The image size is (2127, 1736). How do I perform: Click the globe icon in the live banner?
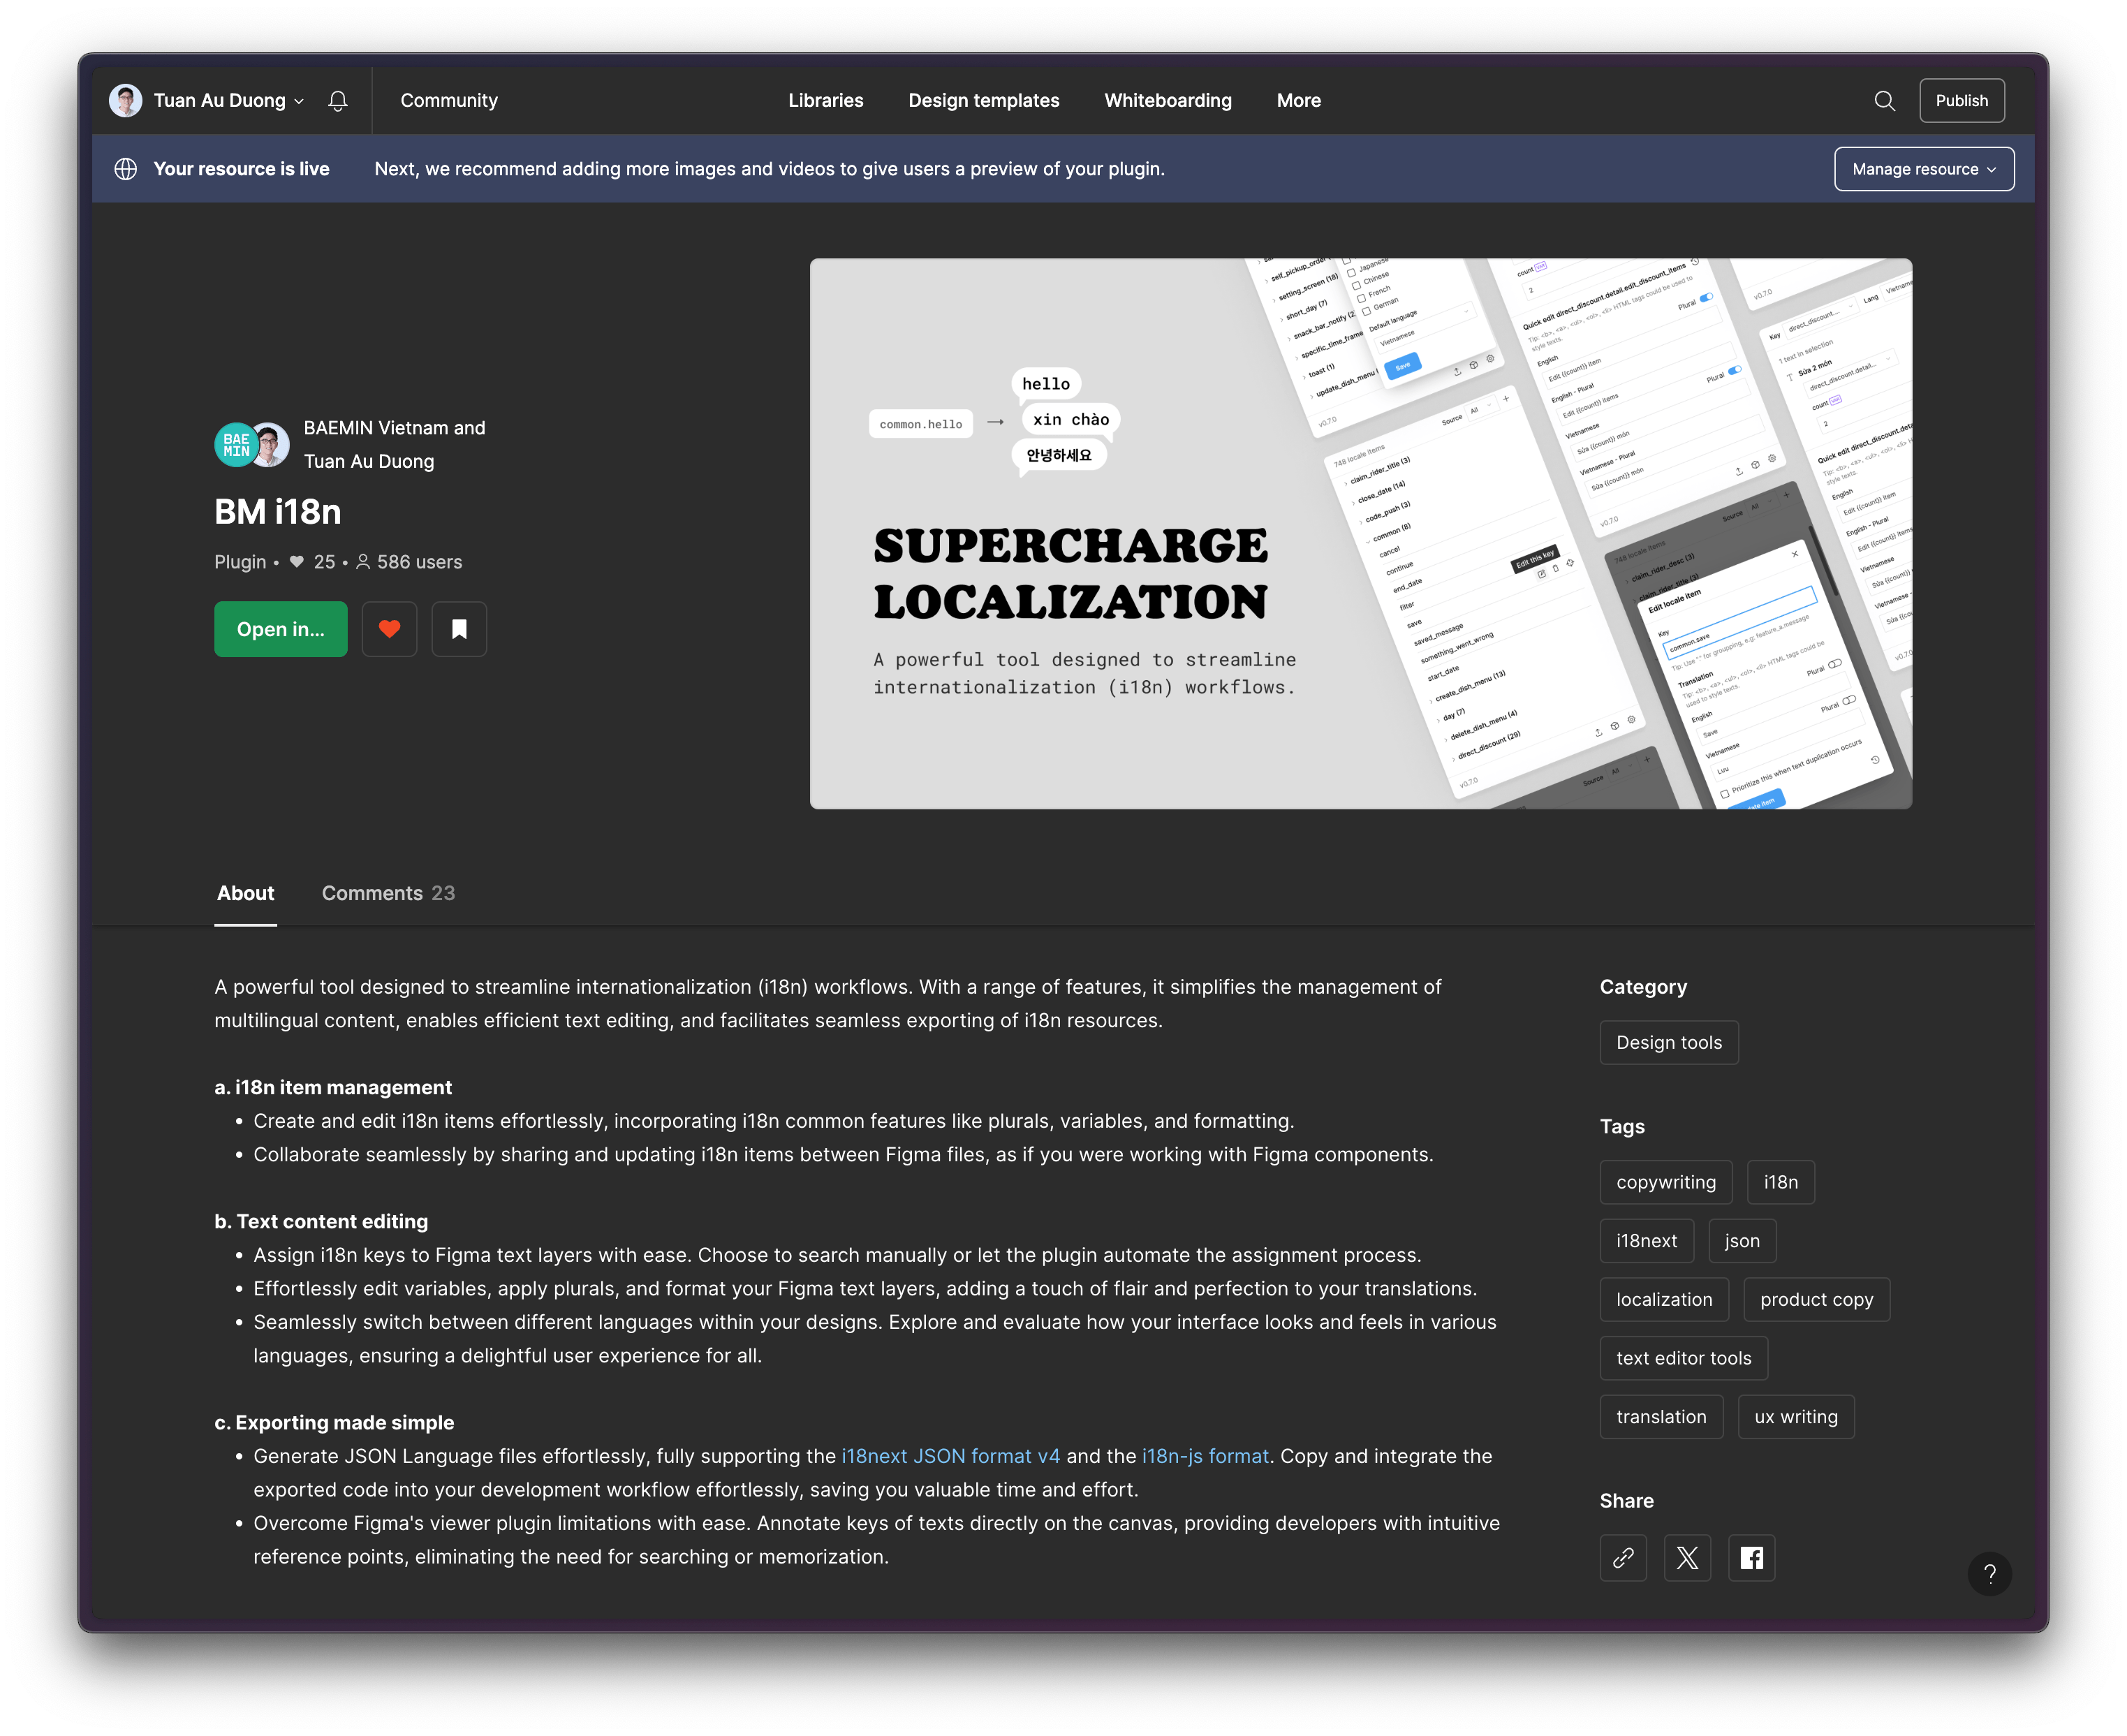(126, 169)
